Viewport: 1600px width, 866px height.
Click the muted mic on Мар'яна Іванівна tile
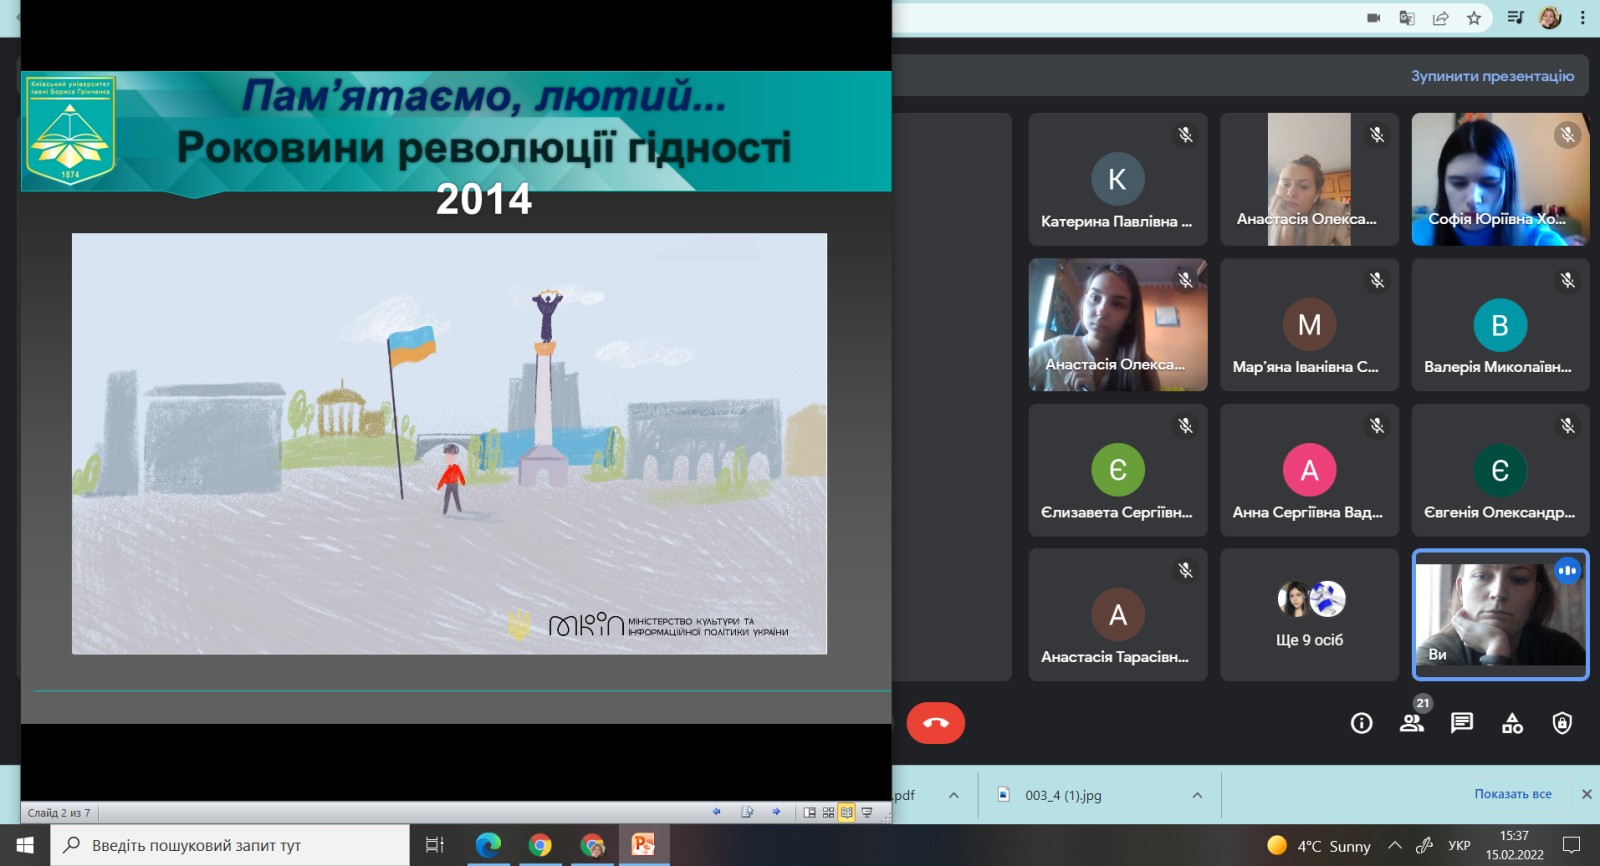pyautogui.click(x=1377, y=281)
